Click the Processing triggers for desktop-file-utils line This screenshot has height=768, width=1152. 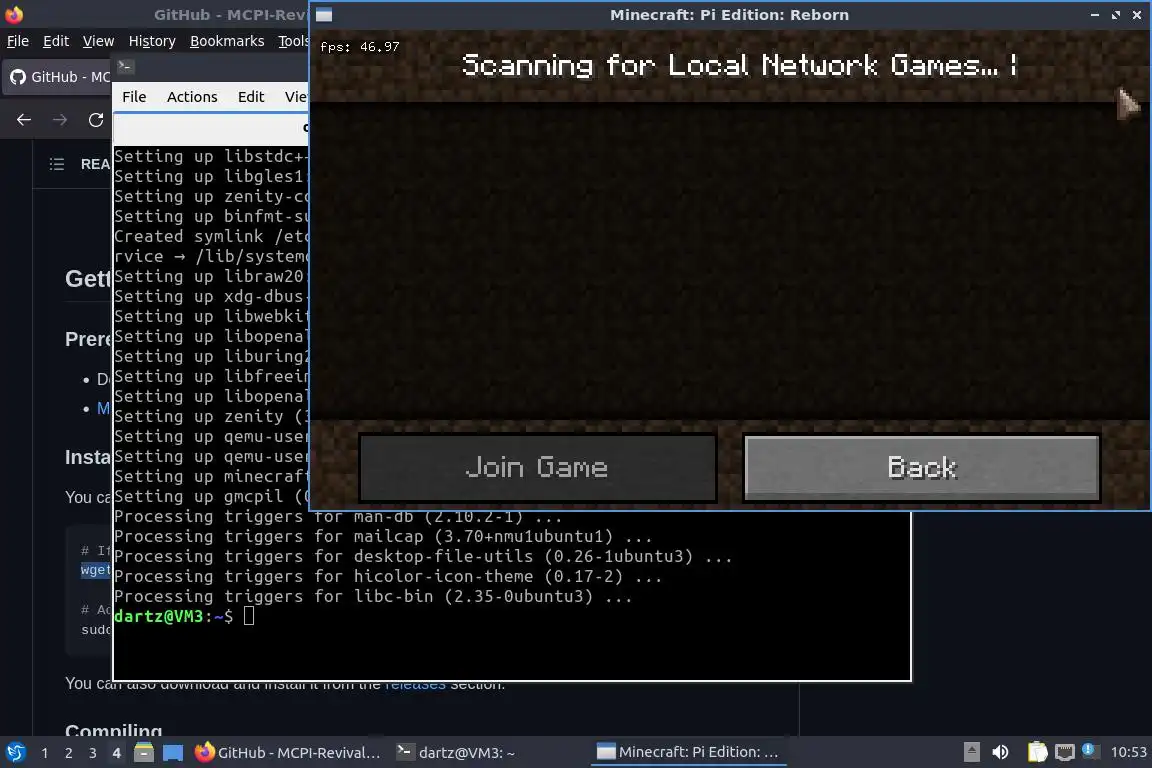[422, 556]
